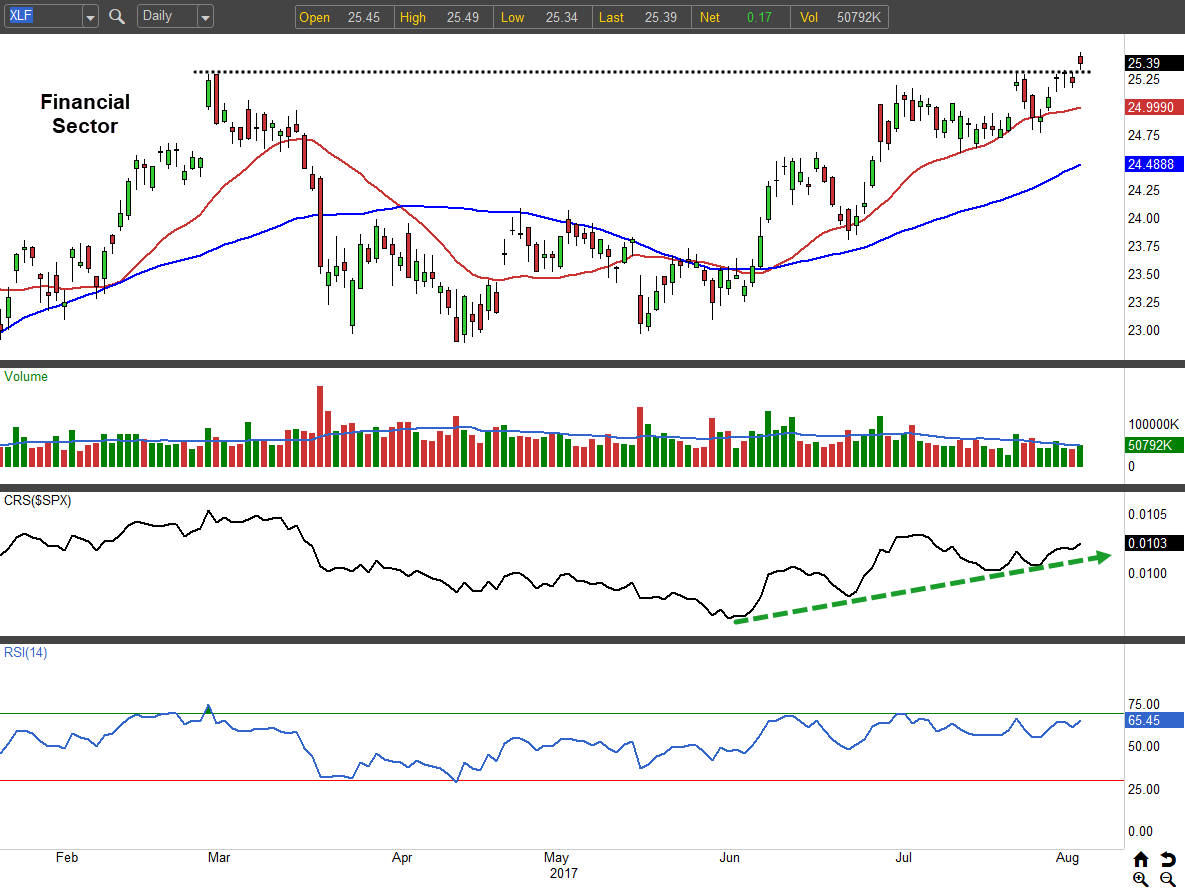The width and height of the screenshot is (1185, 889).
Task: Expand the Daily timeframe dropdown
Action: 205,17
